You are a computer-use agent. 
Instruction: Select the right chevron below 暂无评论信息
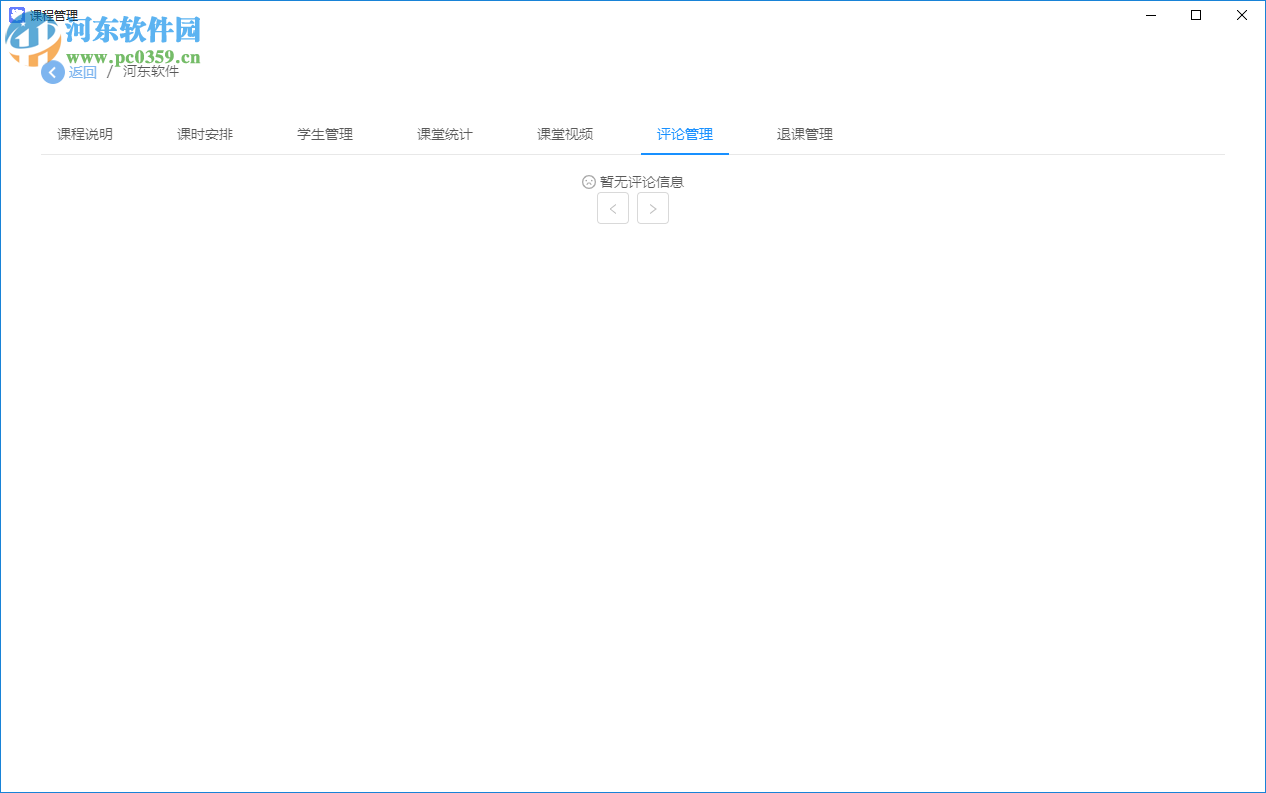[652, 208]
